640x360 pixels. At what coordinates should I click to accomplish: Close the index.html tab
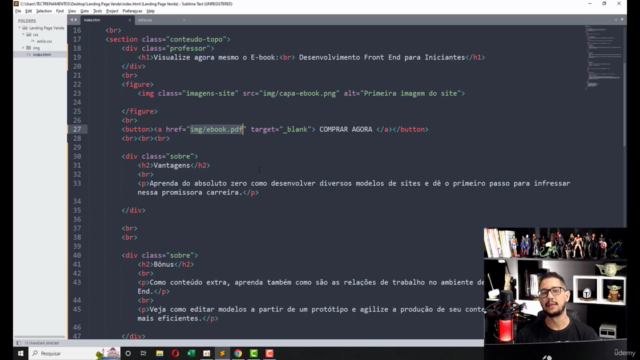130,20
